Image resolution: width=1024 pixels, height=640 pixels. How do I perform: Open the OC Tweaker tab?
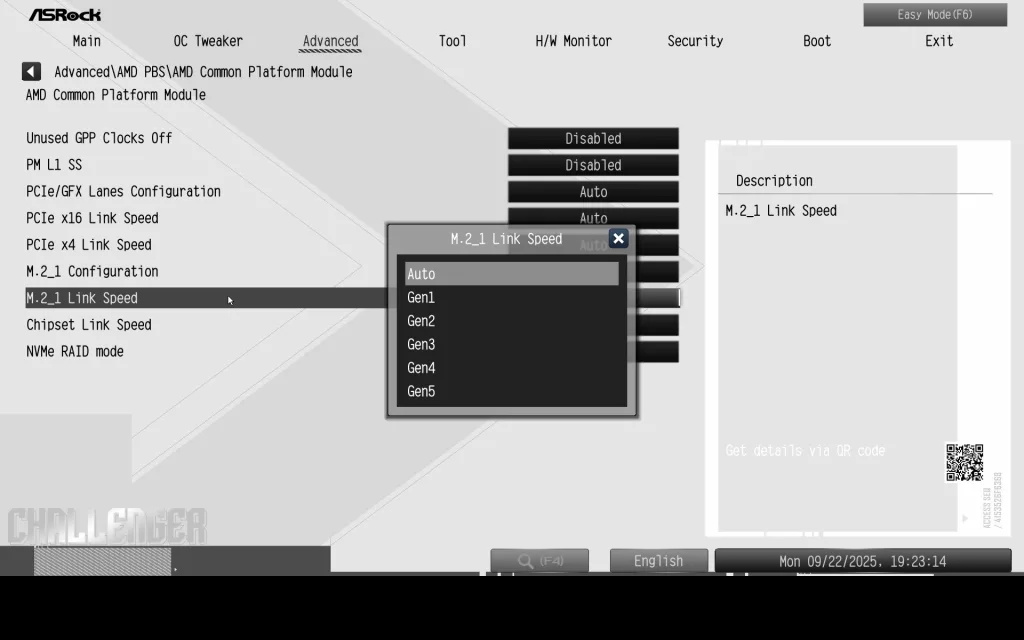208,41
